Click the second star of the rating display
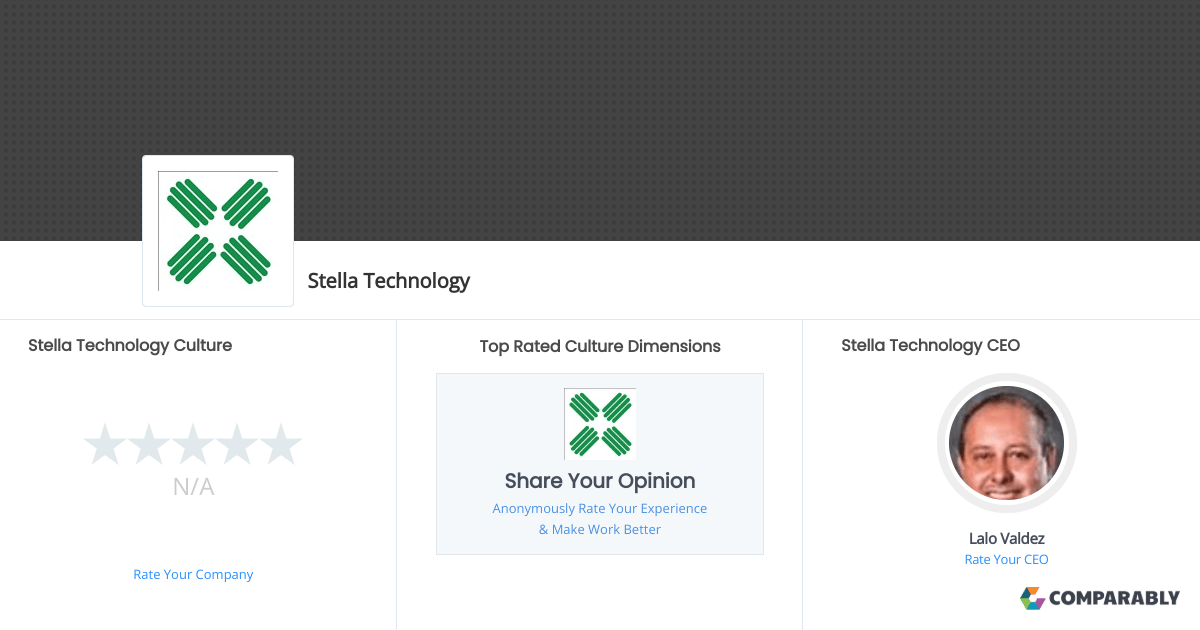Screen dimensions: 1200x630 (x=149, y=443)
